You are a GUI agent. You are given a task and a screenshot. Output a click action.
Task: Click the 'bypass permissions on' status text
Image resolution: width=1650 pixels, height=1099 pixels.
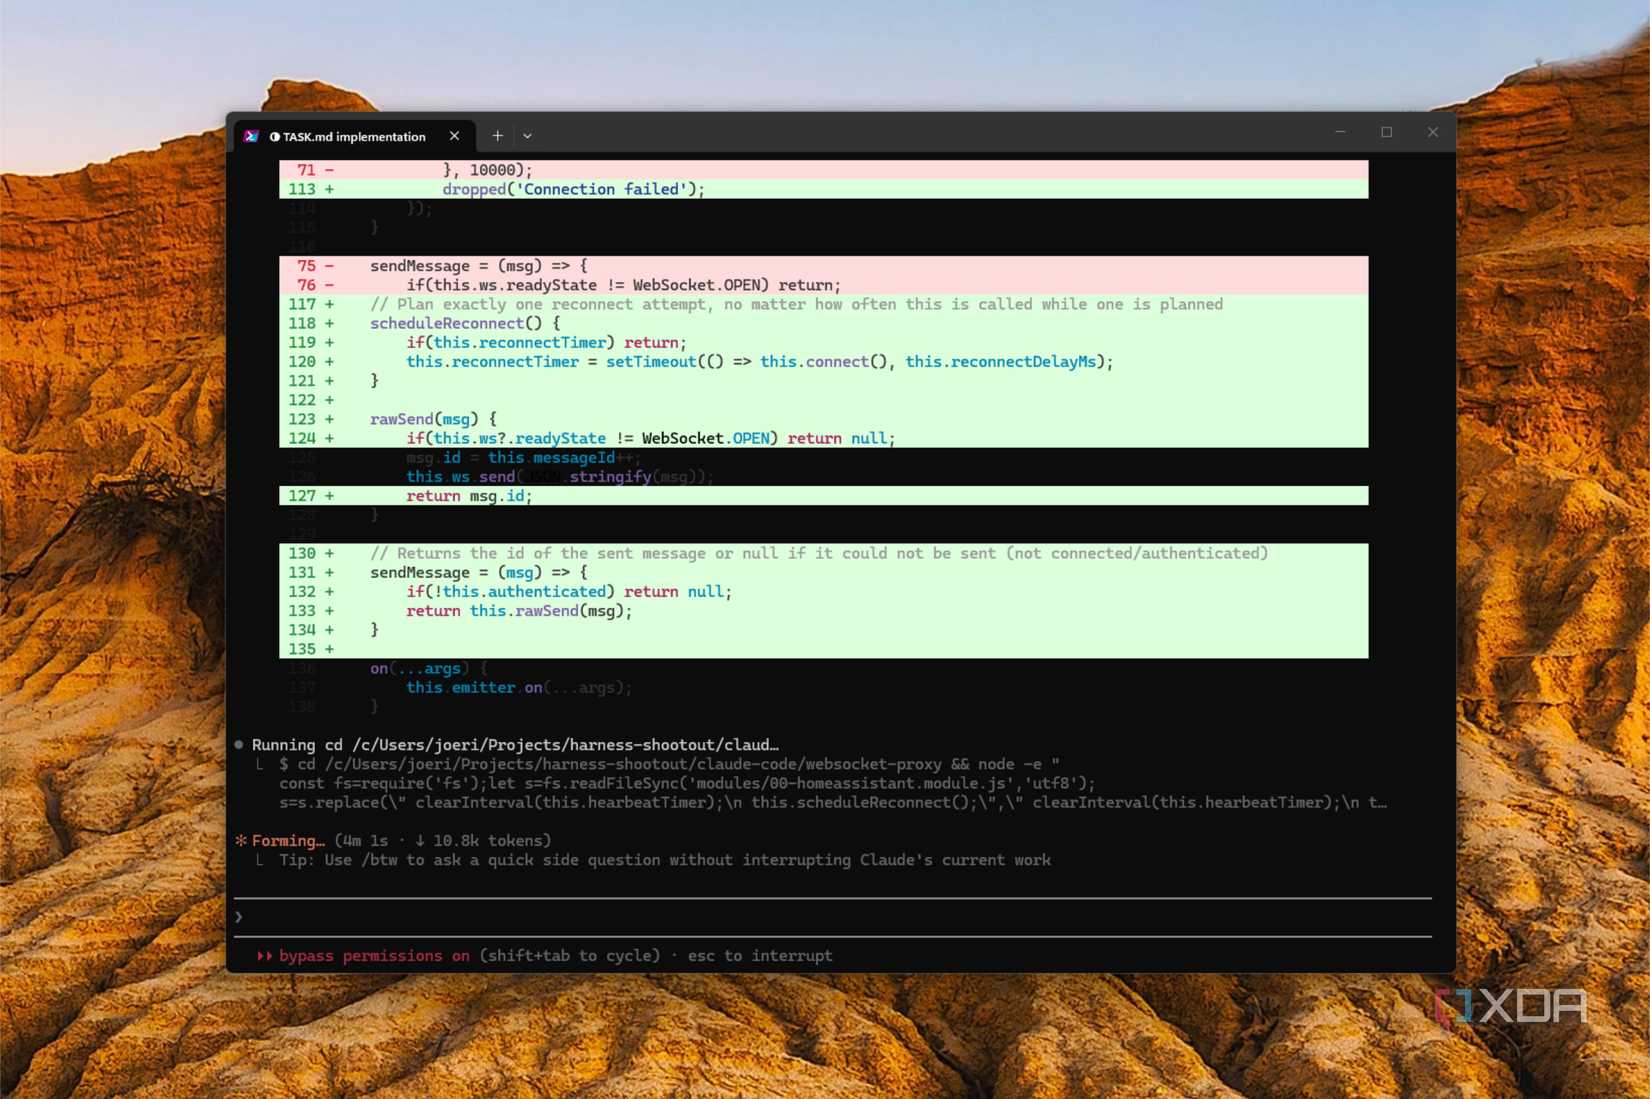pos(374,956)
